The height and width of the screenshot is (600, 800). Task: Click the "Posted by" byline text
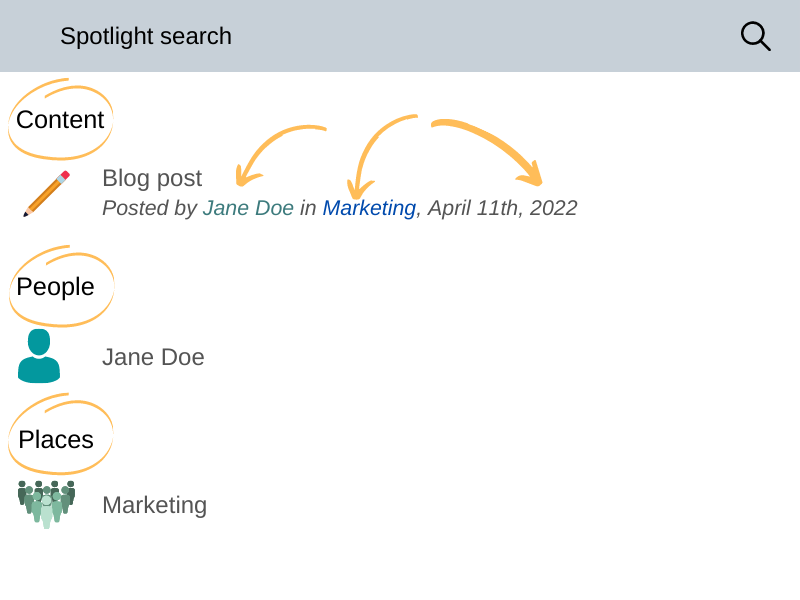[149, 208]
